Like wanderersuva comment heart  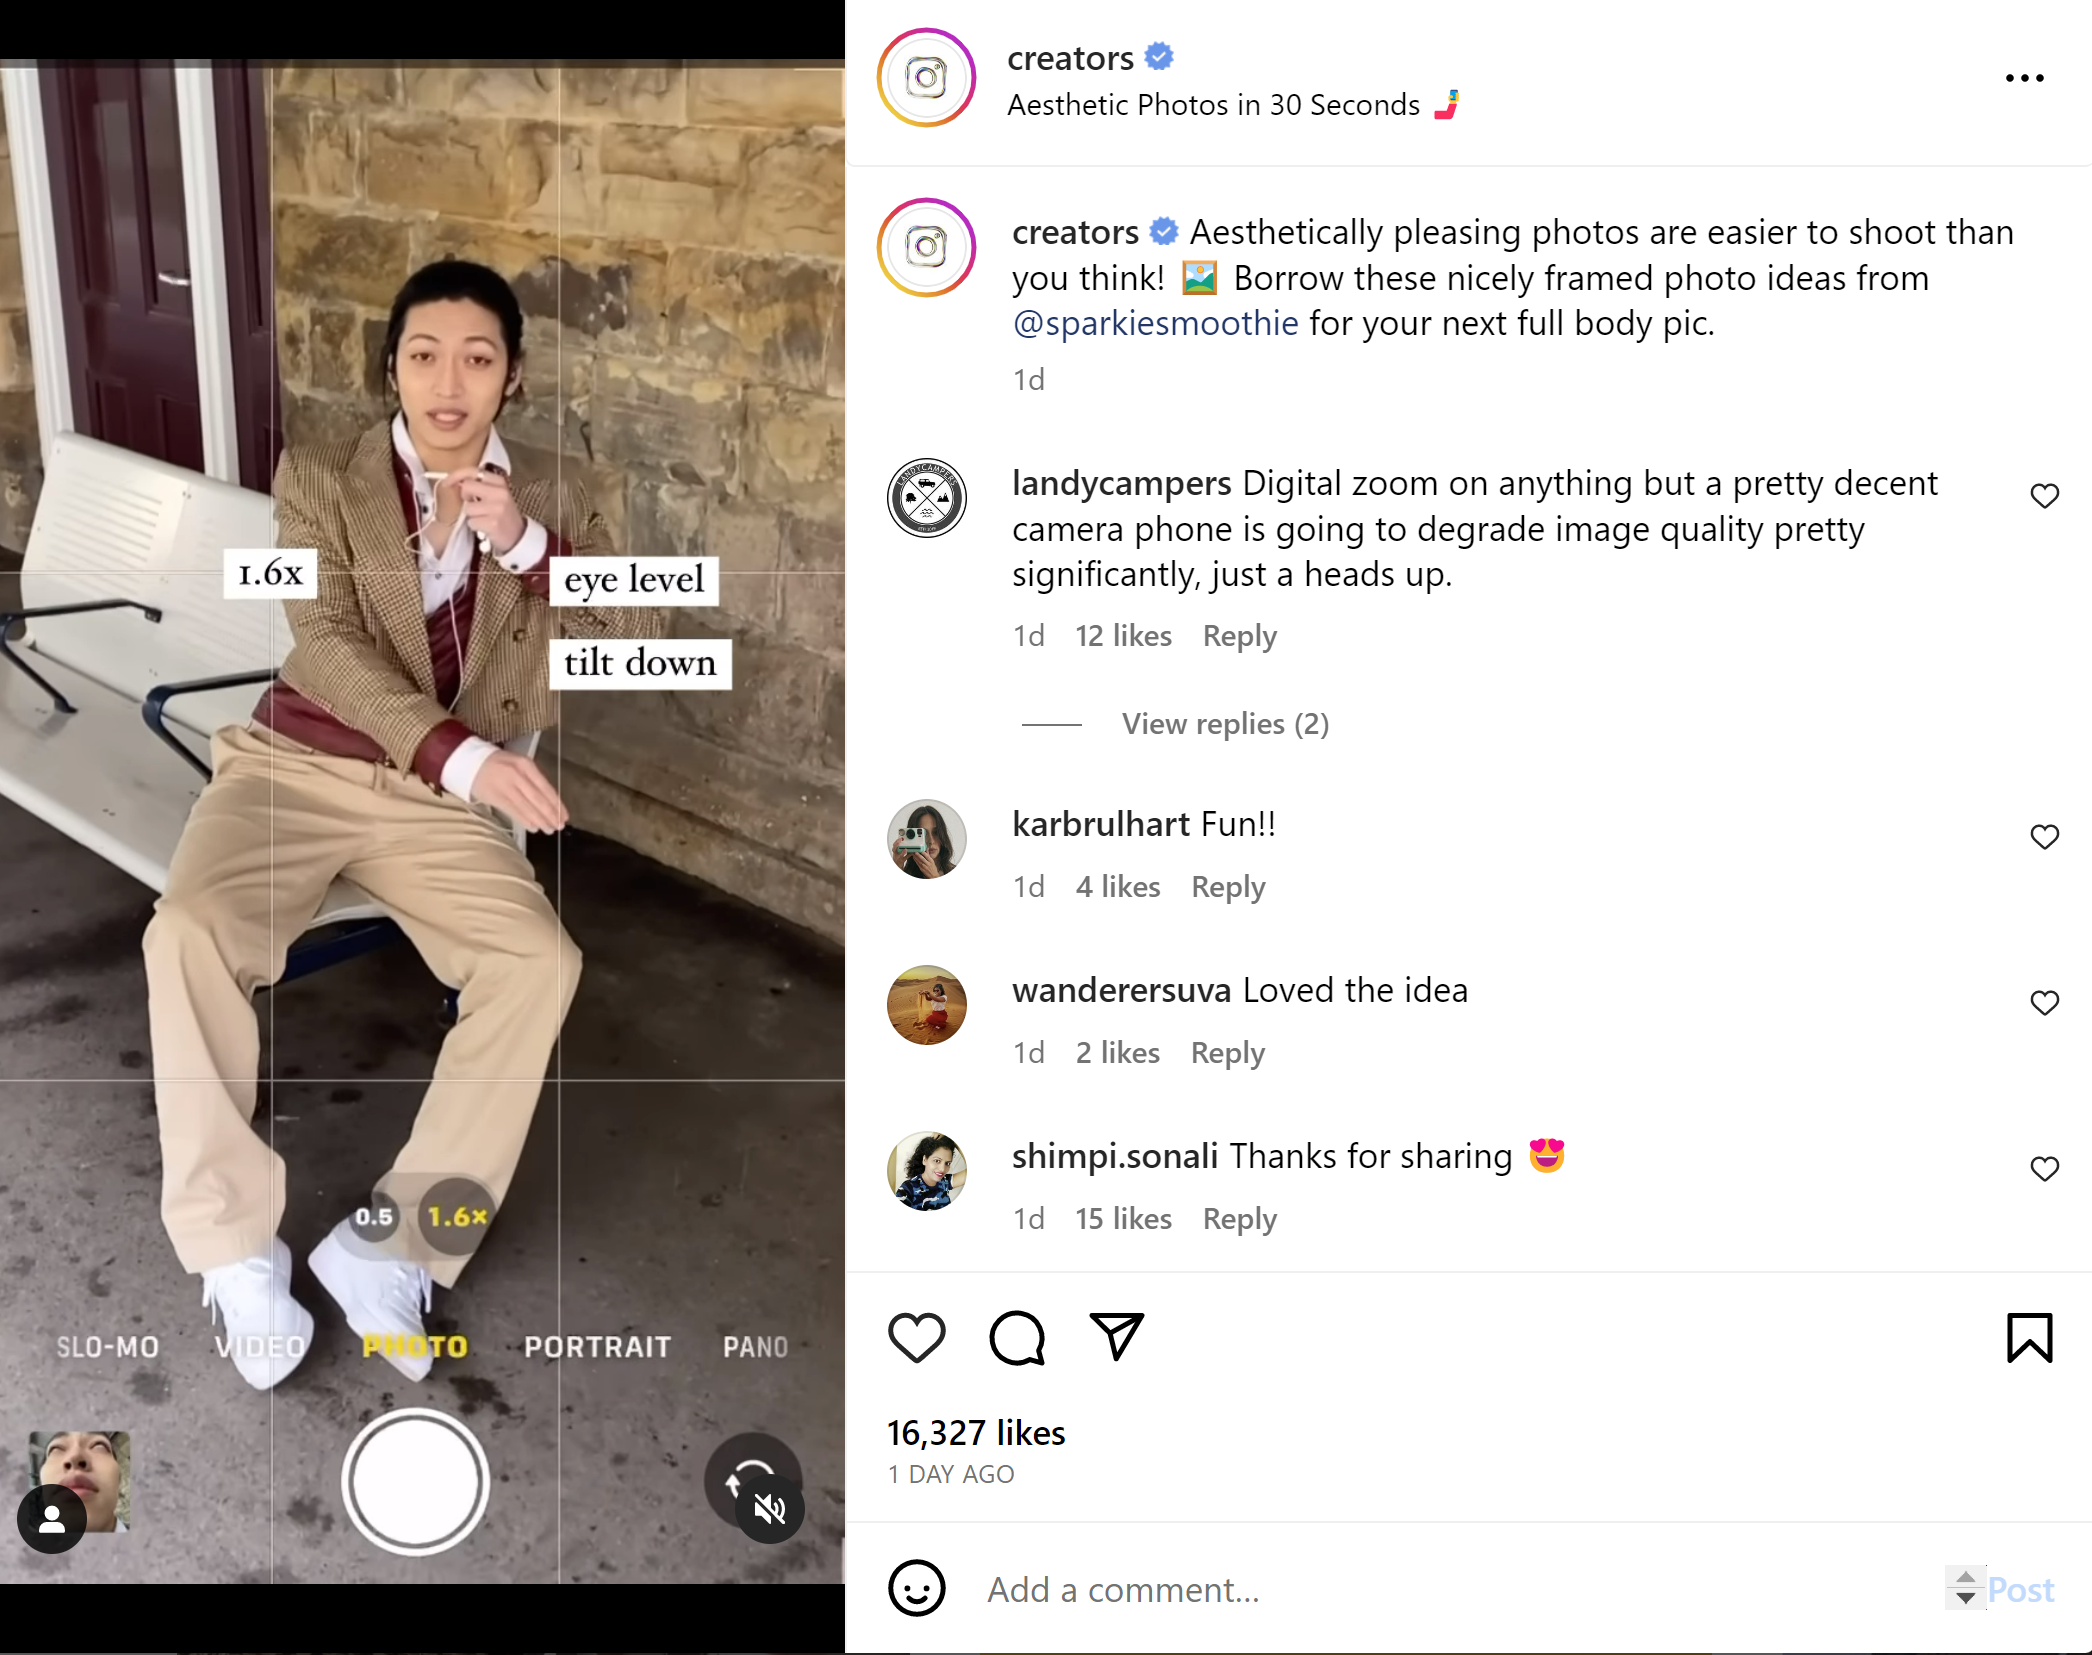click(x=2044, y=1003)
